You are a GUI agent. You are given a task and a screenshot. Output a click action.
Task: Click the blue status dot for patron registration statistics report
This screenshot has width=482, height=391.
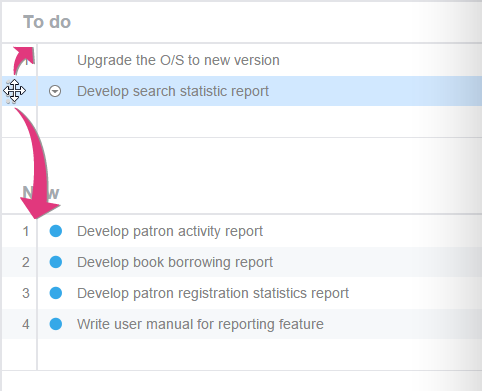tap(56, 293)
